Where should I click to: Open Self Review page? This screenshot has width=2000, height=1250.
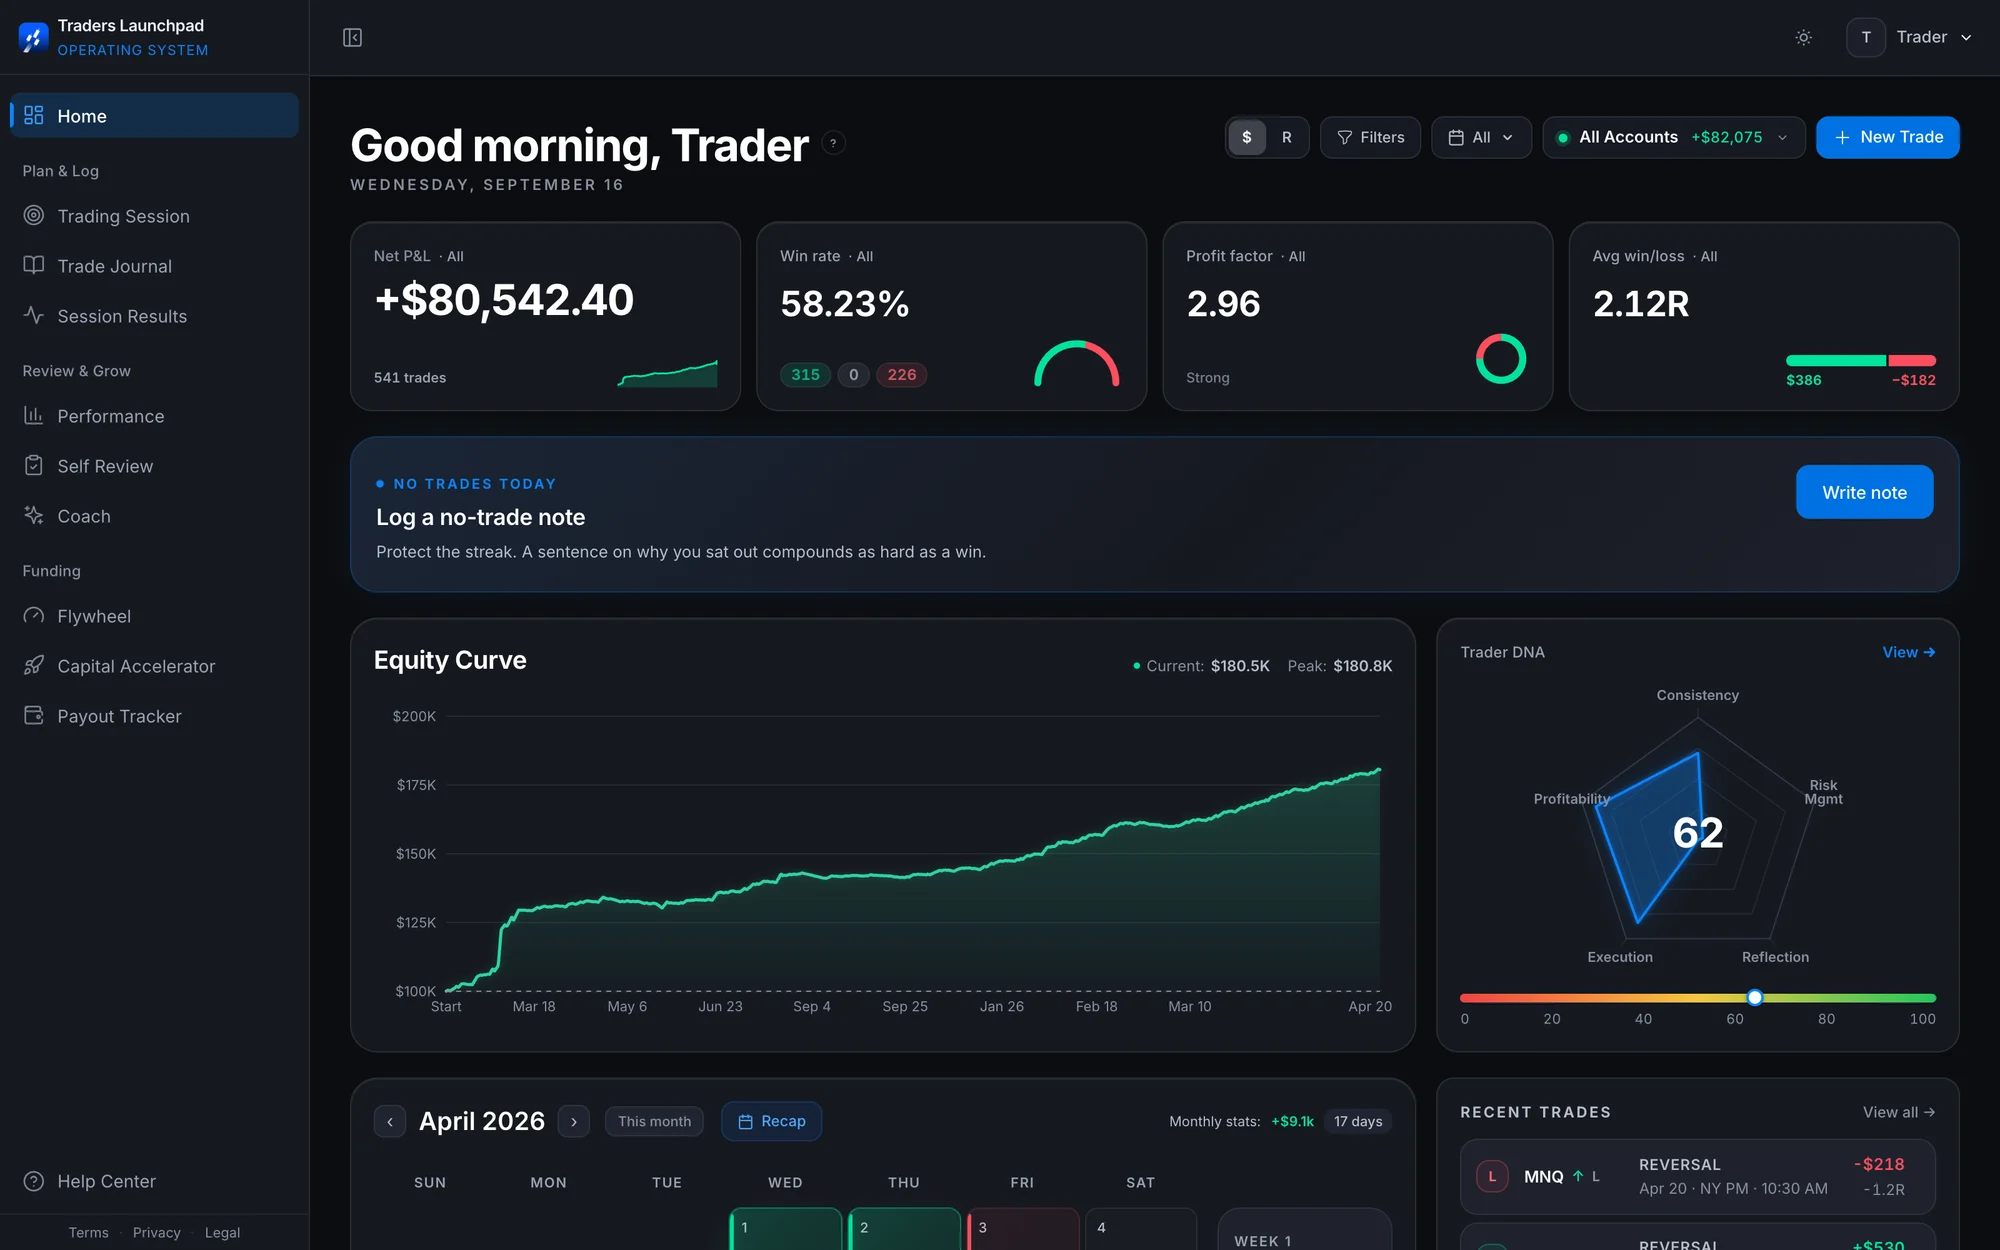coord(155,466)
